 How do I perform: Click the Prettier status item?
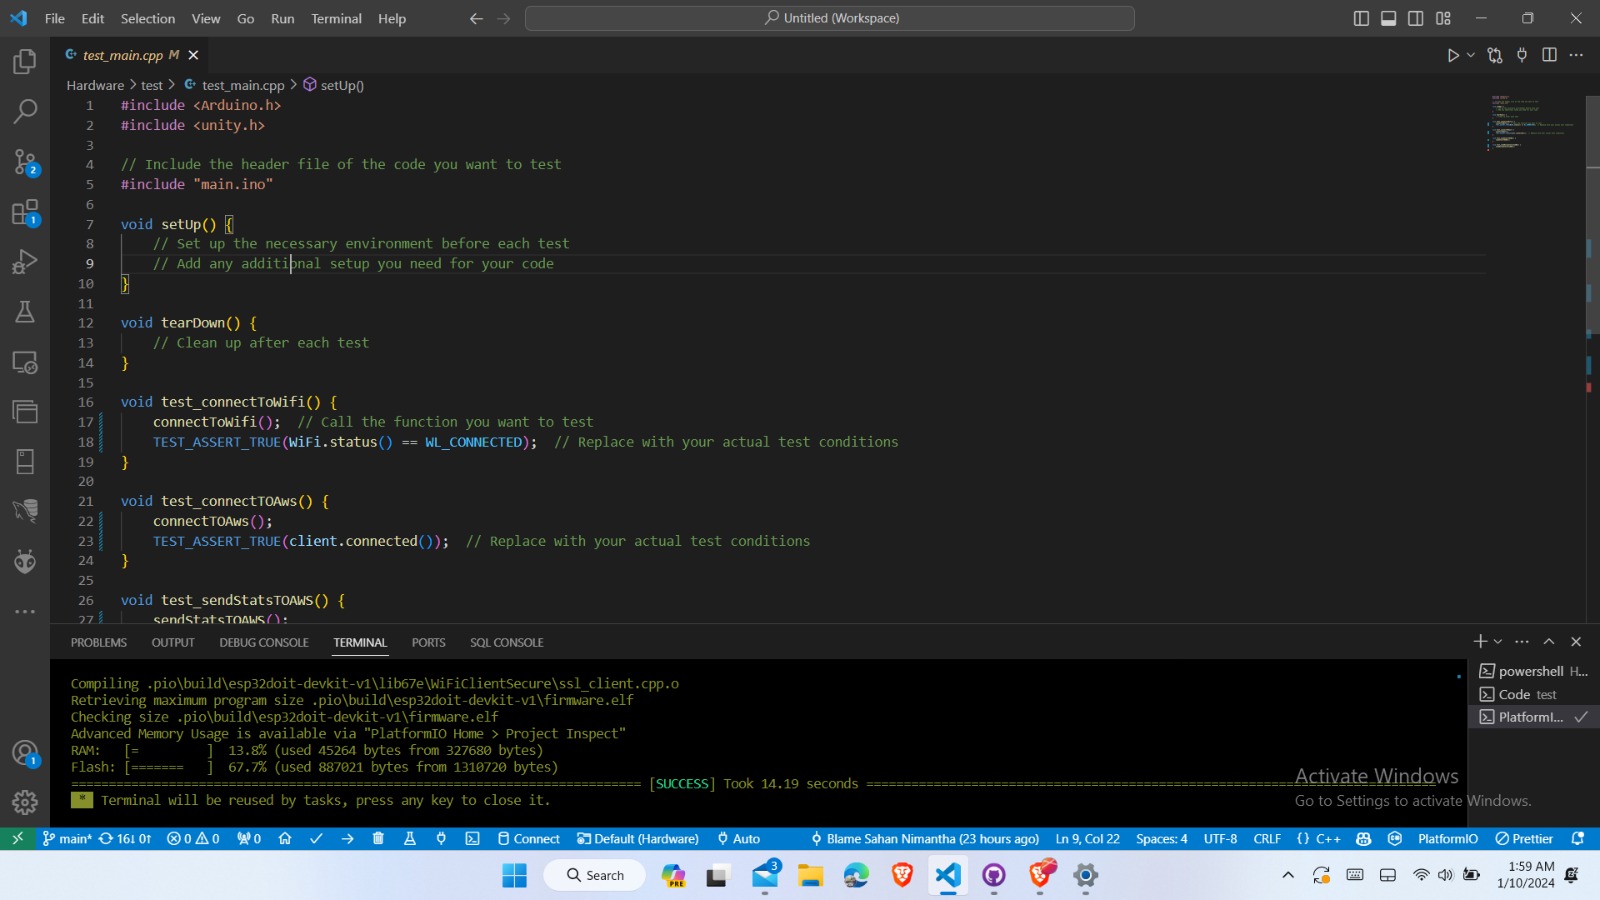[x=1524, y=839]
